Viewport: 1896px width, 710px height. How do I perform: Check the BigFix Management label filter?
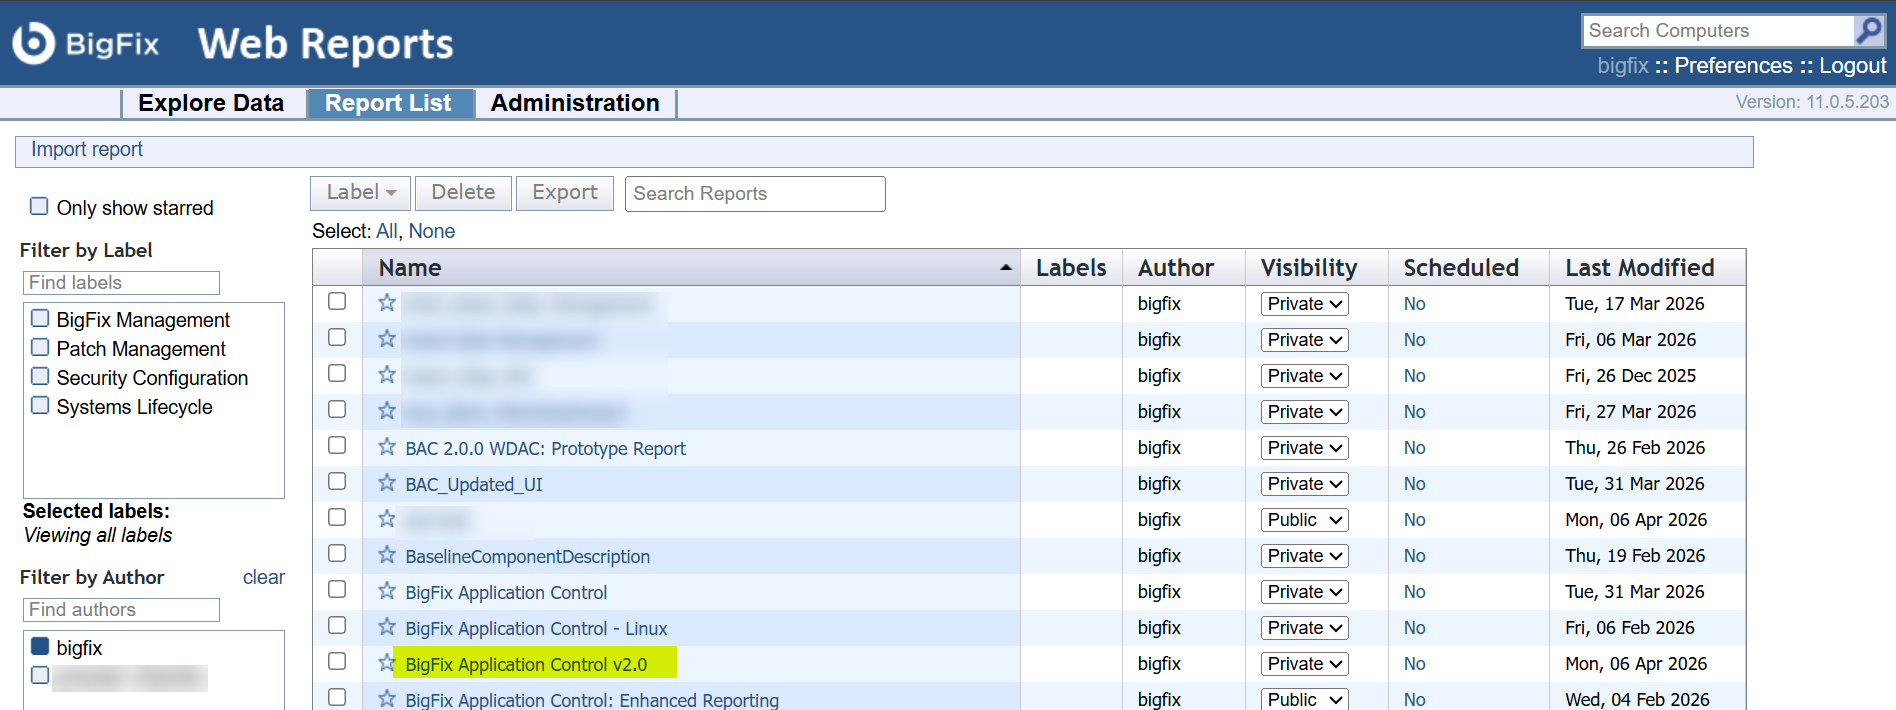[x=40, y=318]
